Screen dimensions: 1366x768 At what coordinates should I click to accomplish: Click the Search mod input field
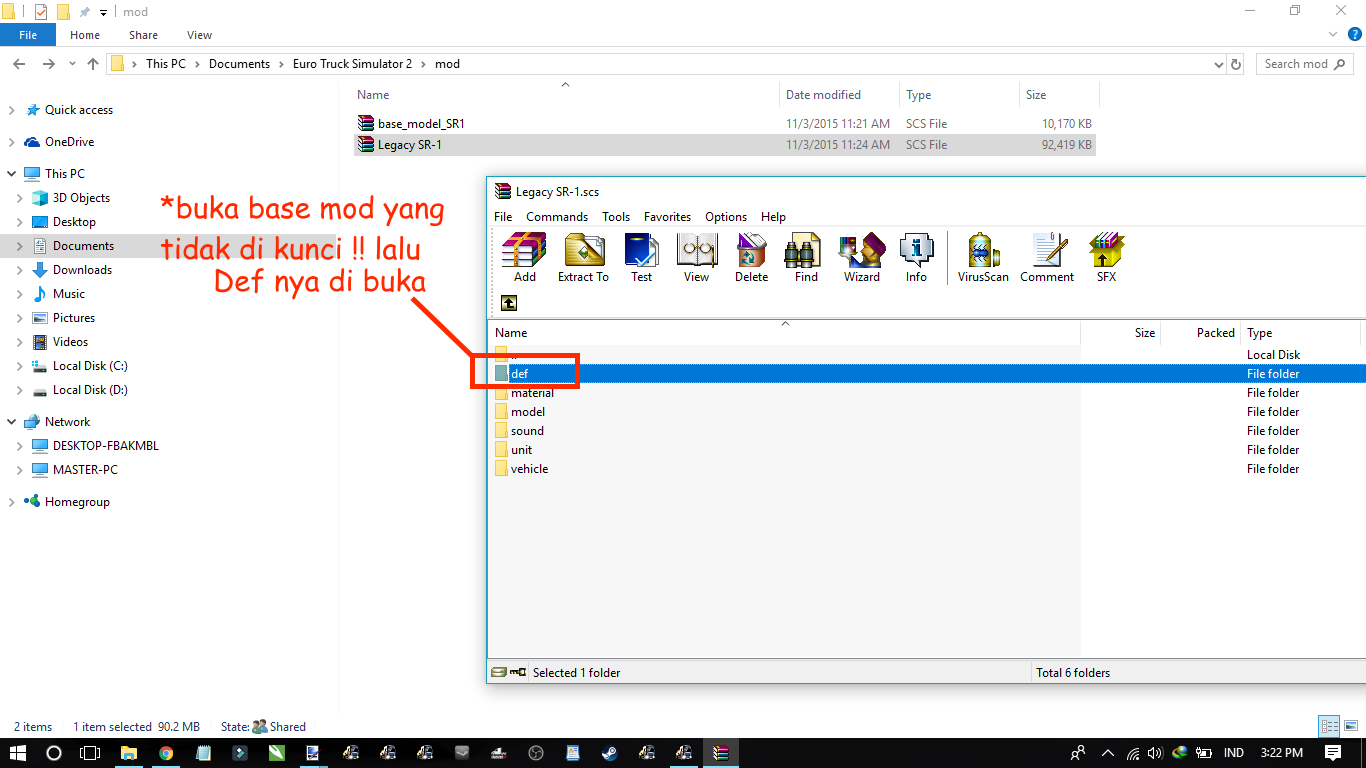tap(1306, 64)
